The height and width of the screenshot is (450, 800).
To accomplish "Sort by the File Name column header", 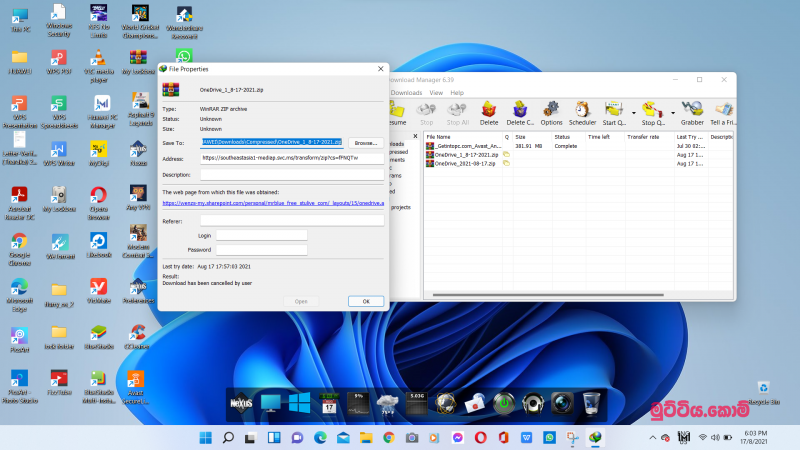I will point(463,137).
